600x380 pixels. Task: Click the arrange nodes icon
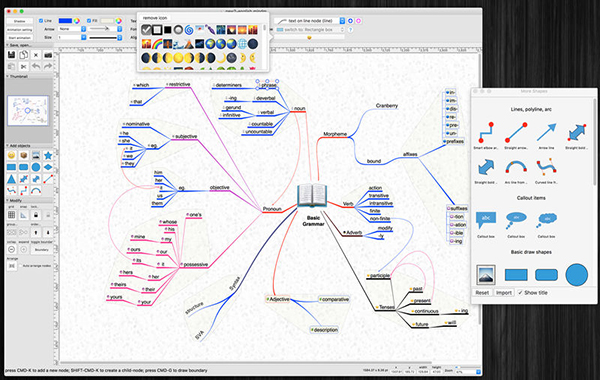coord(11,266)
